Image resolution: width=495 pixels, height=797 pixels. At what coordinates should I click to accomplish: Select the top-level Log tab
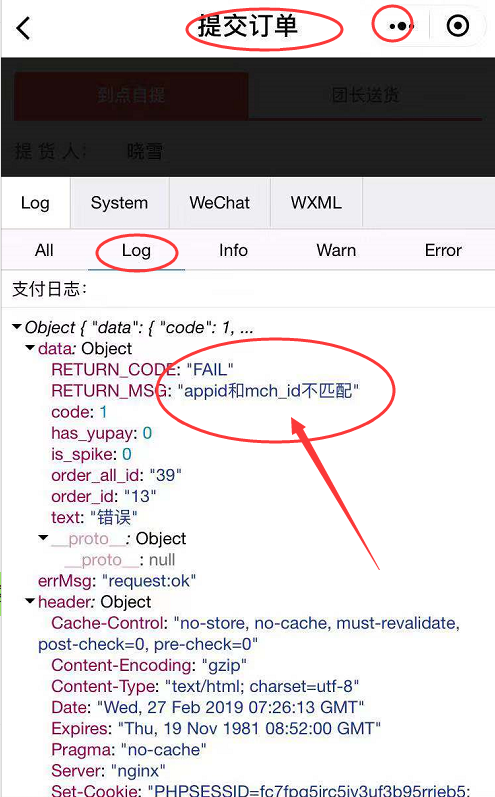pos(35,203)
